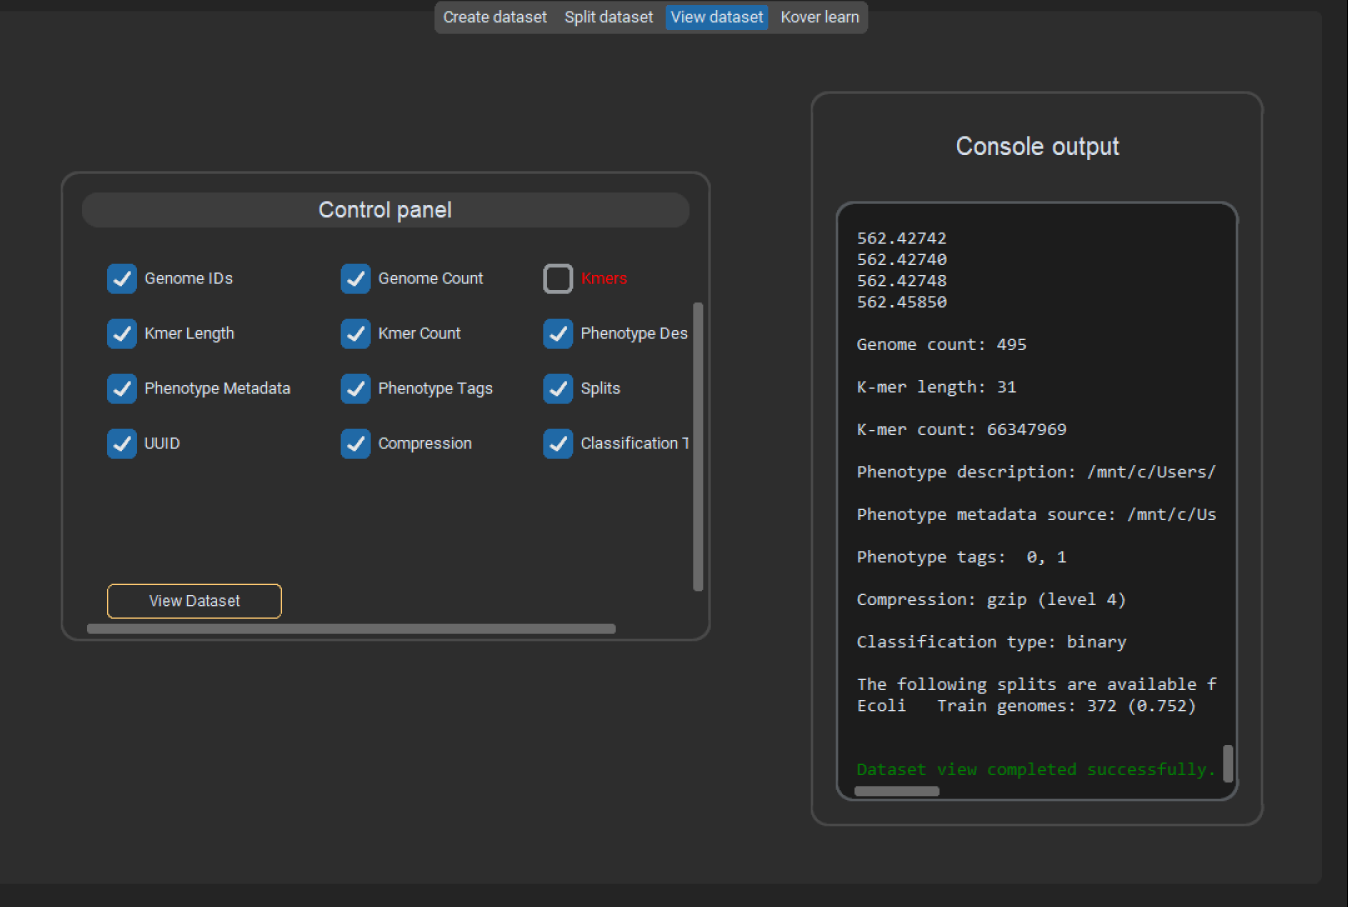Click genome ID 562.42740 in console

[x=901, y=259]
